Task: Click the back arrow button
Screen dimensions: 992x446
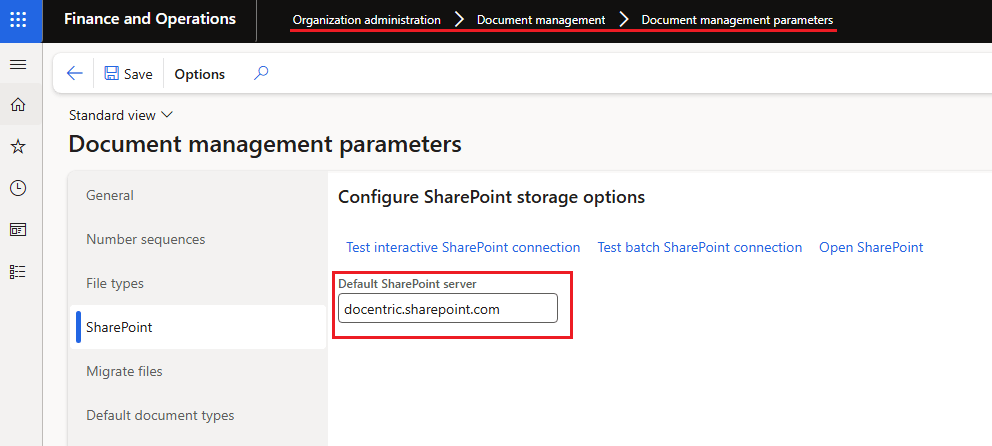Action: coord(74,74)
